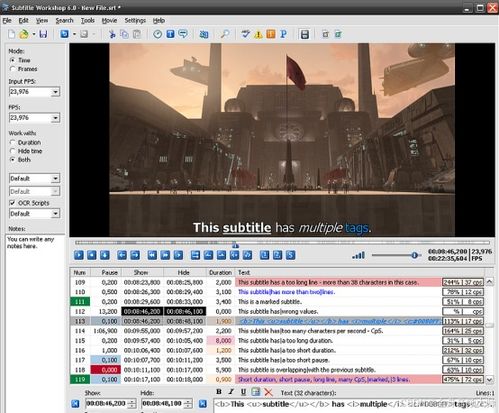Select the Duration work-with option
Viewport: 499px width, 413px height.
click(x=13, y=142)
